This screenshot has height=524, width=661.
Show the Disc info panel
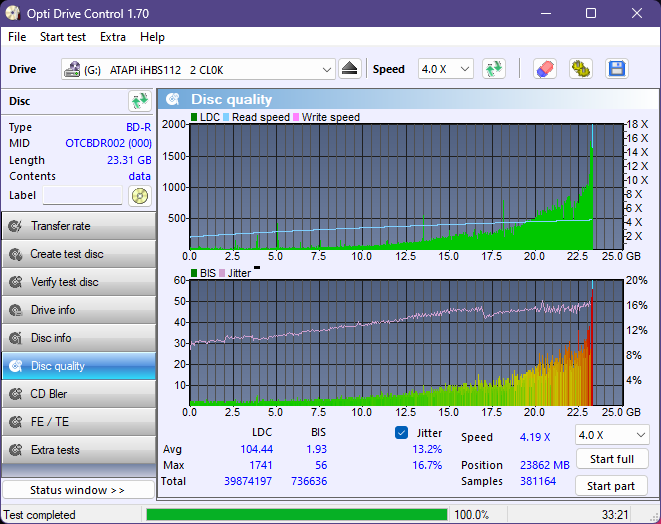click(x=79, y=338)
